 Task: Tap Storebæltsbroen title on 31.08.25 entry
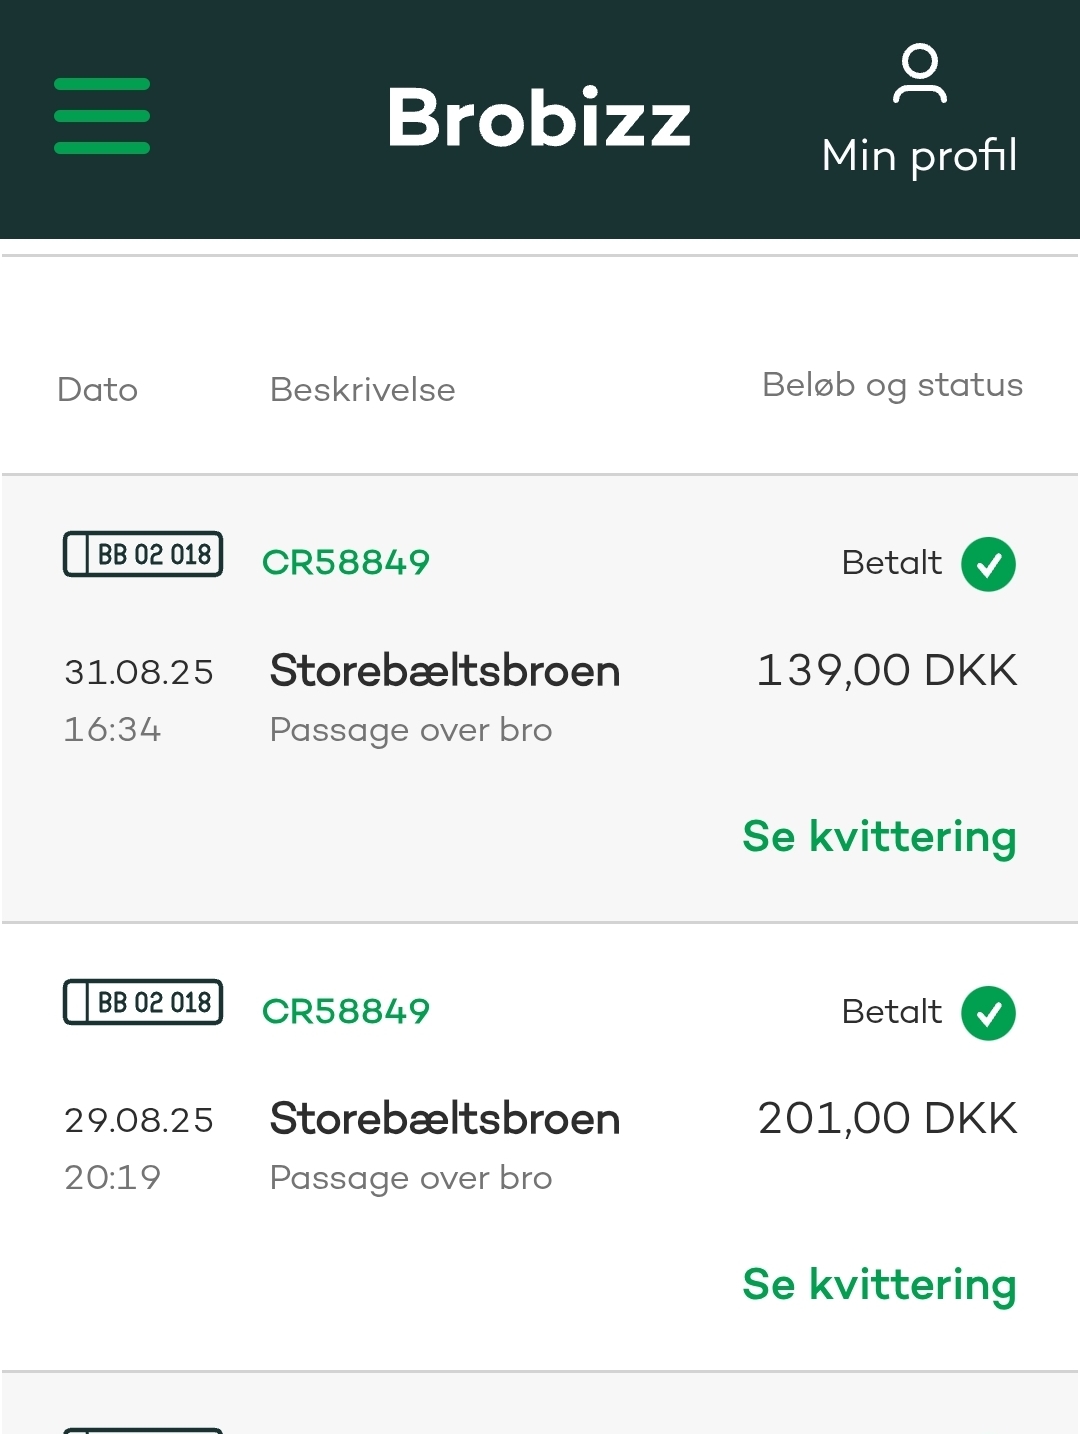tap(445, 671)
